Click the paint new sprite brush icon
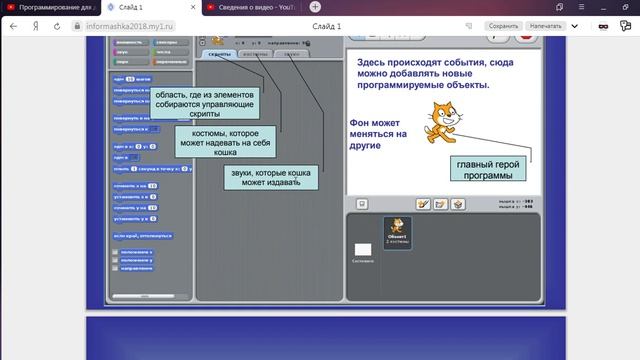The height and width of the screenshot is (360, 640). [423, 204]
